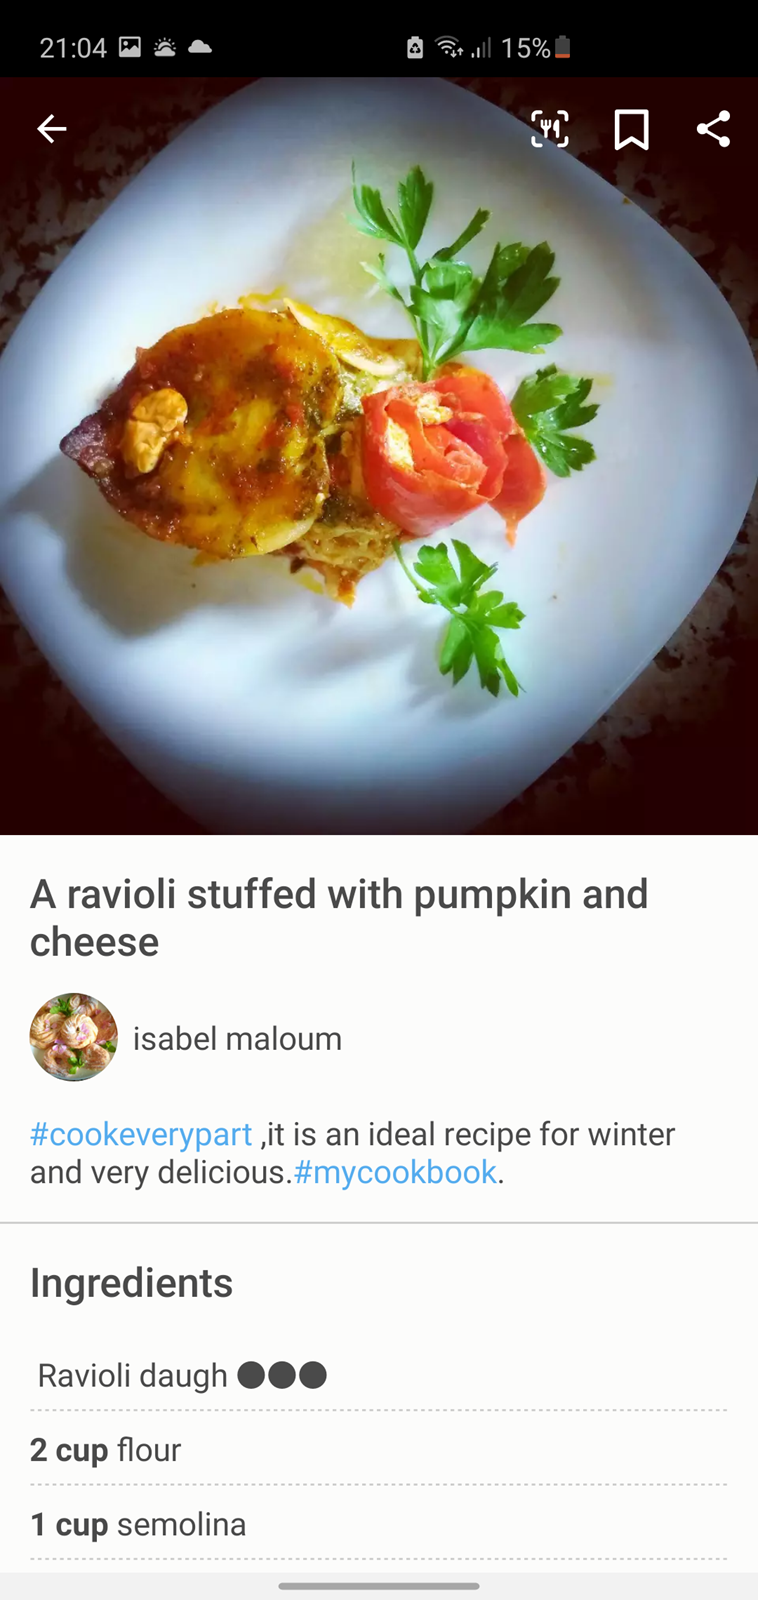The width and height of the screenshot is (758, 1600).
Task: Tap the battery indicator in status bar
Action: pos(563,47)
